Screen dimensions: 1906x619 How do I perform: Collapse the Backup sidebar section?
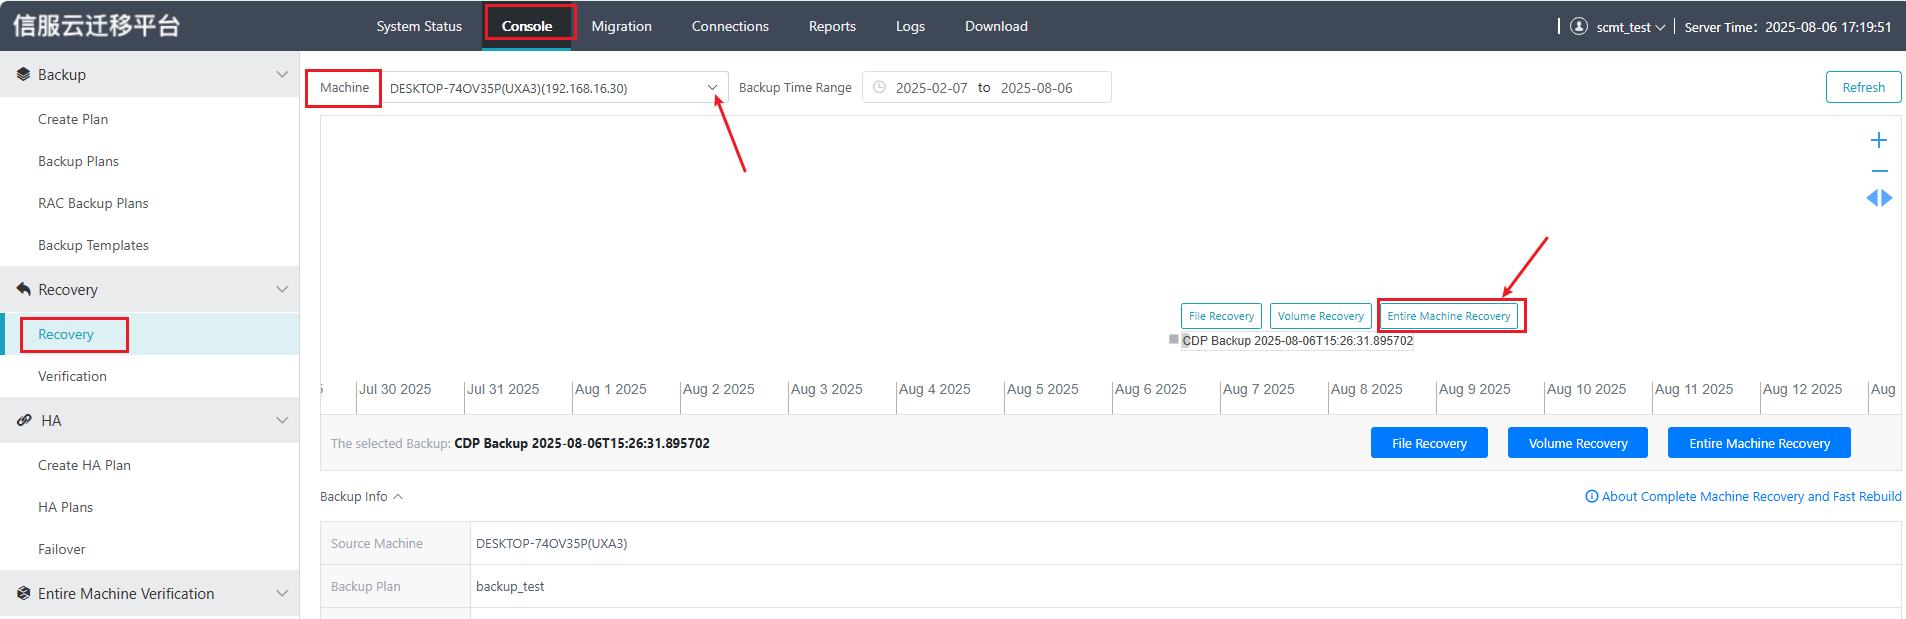pyautogui.click(x=282, y=75)
